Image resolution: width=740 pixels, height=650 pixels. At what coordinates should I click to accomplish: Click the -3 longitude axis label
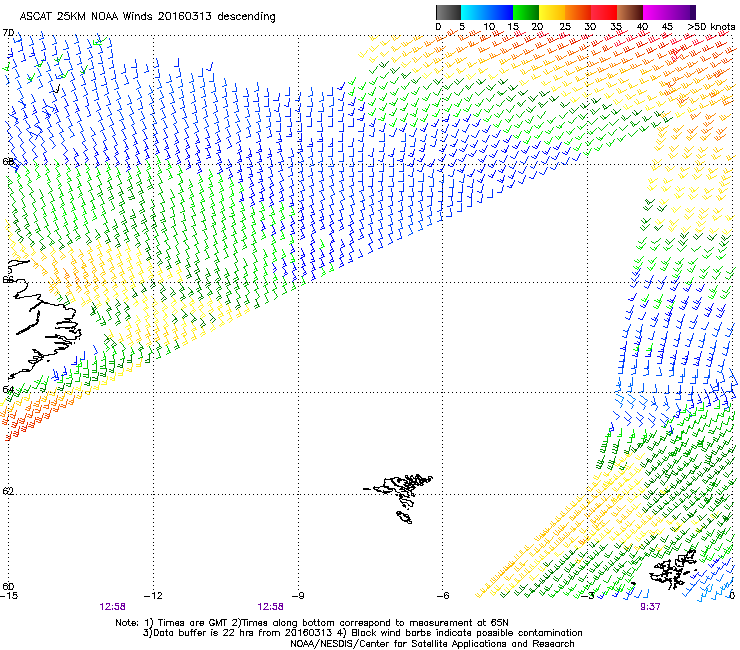pos(588,596)
